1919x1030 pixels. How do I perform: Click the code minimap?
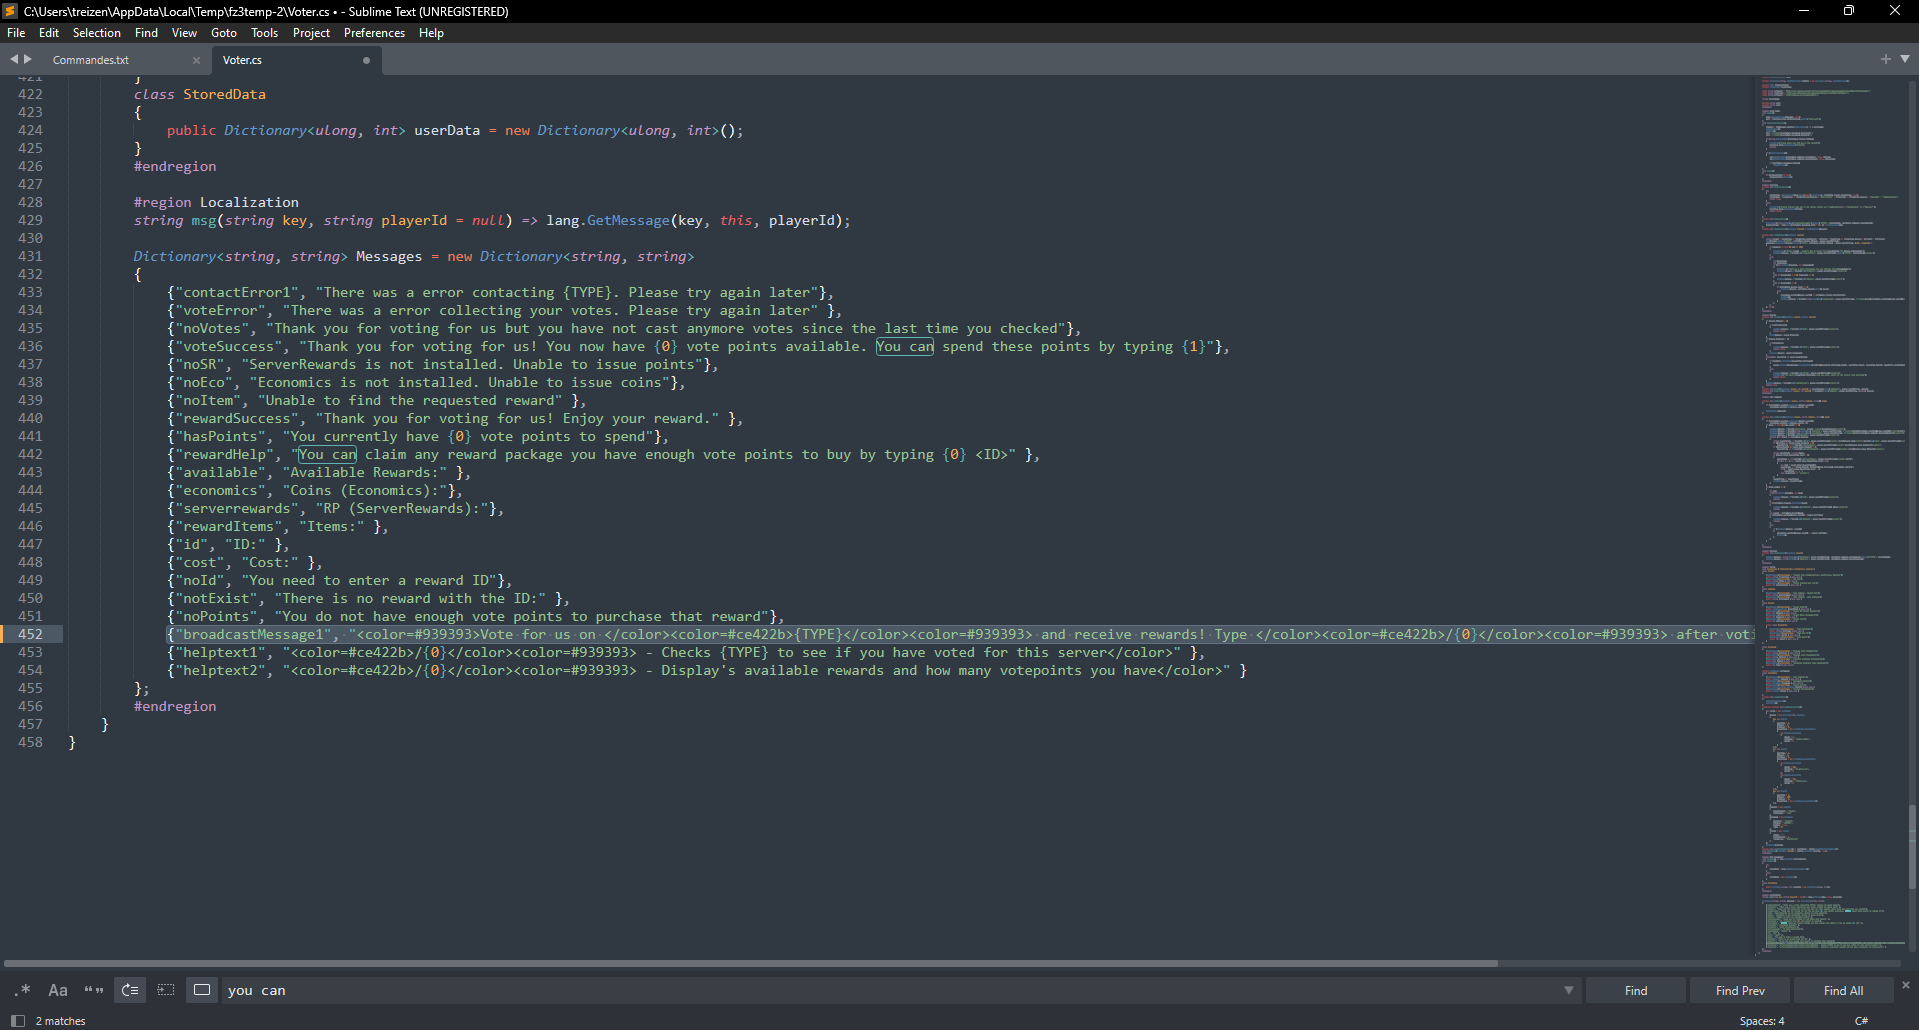[x=1831, y=513]
